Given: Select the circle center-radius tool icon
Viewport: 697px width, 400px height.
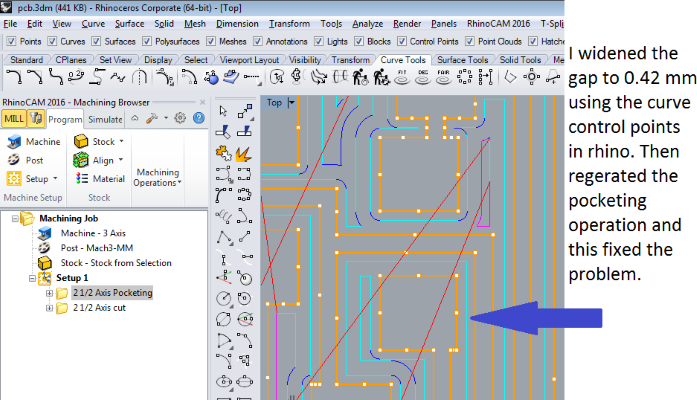Looking at the screenshot, I should [x=223, y=298].
